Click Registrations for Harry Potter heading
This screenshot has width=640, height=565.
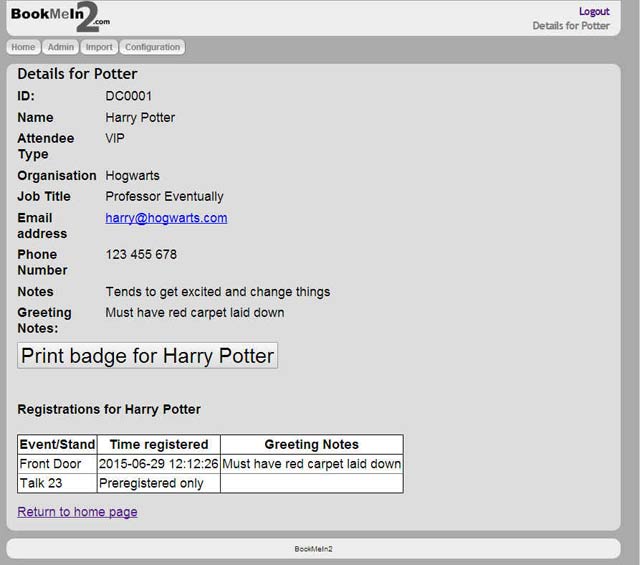click(x=109, y=409)
